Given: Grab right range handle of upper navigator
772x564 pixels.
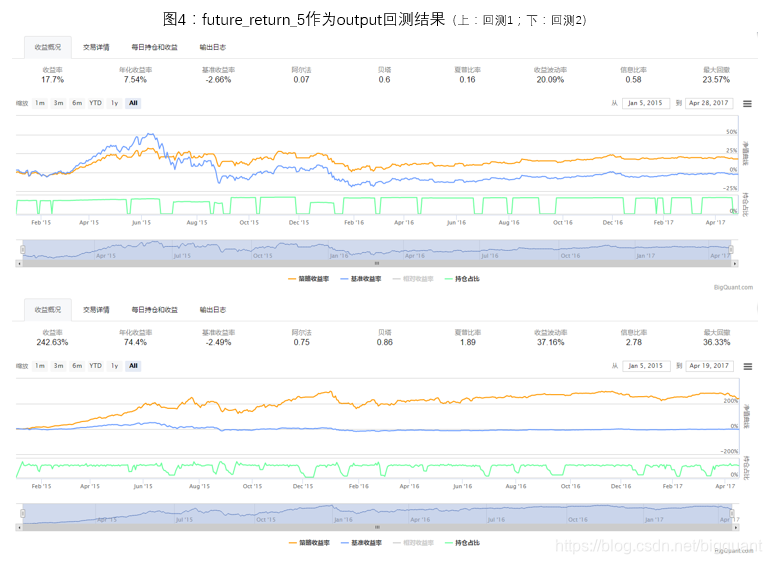Looking at the screenshot, I should [731, 250].
